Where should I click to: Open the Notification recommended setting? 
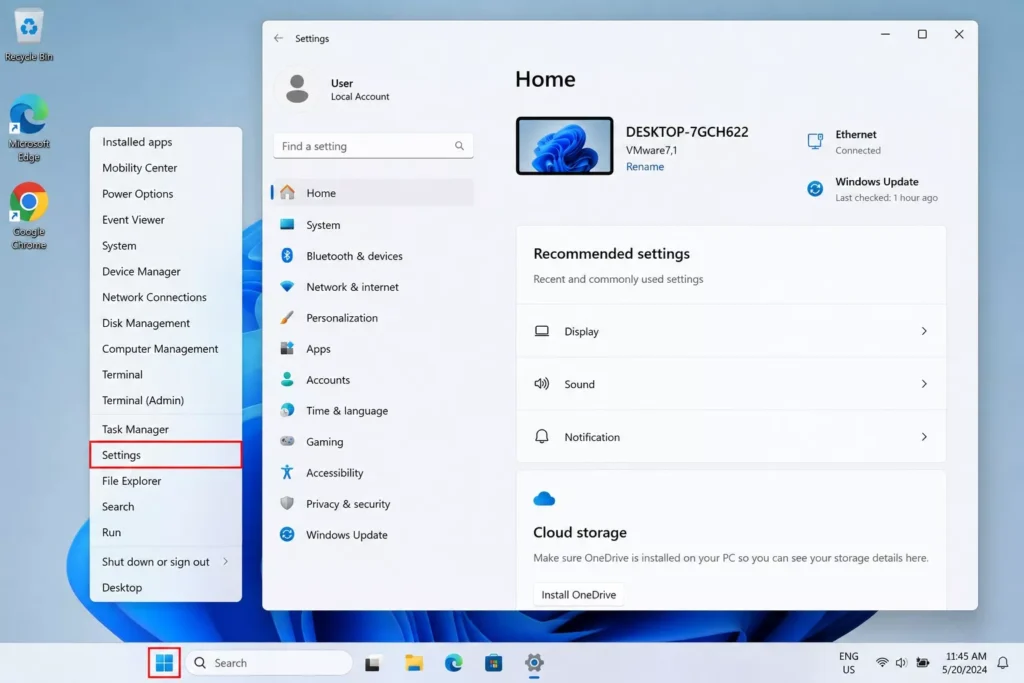(731, 437)
